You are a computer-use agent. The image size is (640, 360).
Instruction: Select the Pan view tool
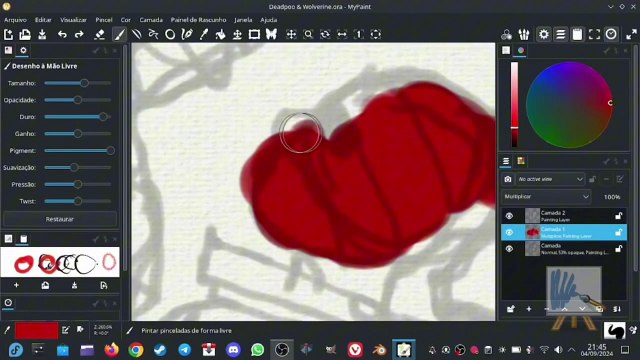(x=291, y=35)
